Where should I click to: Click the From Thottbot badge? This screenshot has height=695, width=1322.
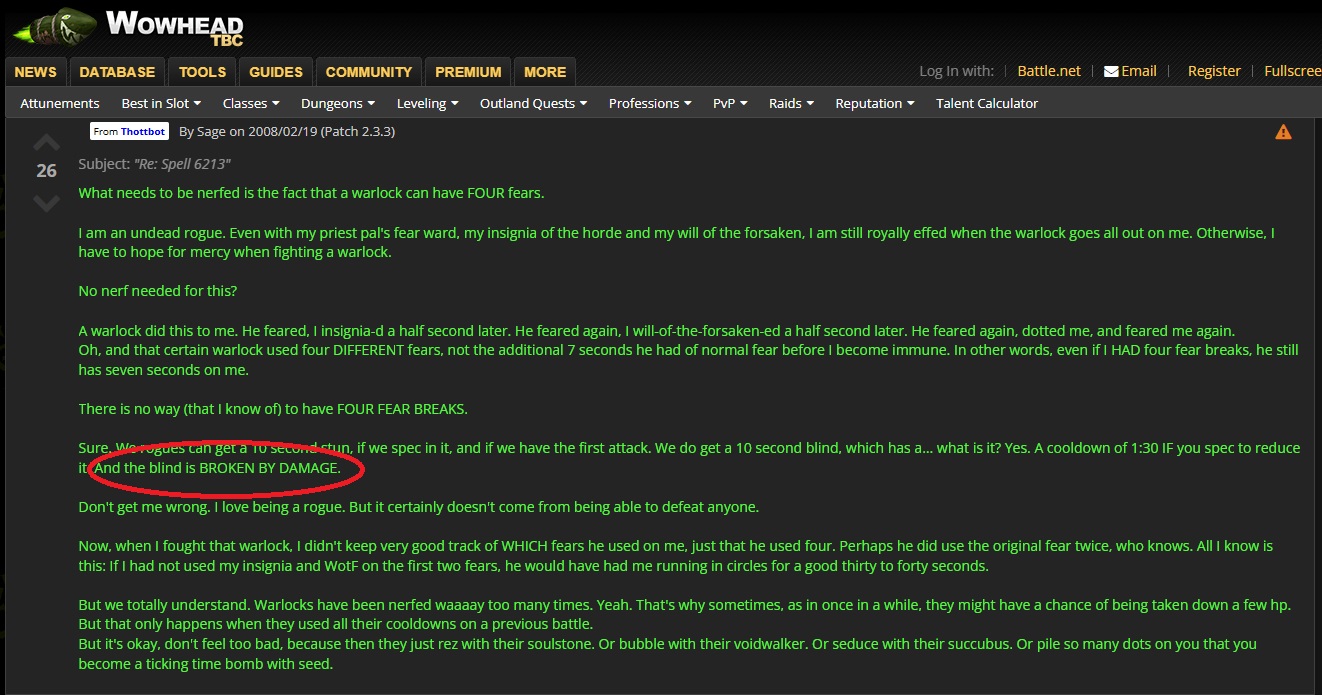(x=129, y=131)
